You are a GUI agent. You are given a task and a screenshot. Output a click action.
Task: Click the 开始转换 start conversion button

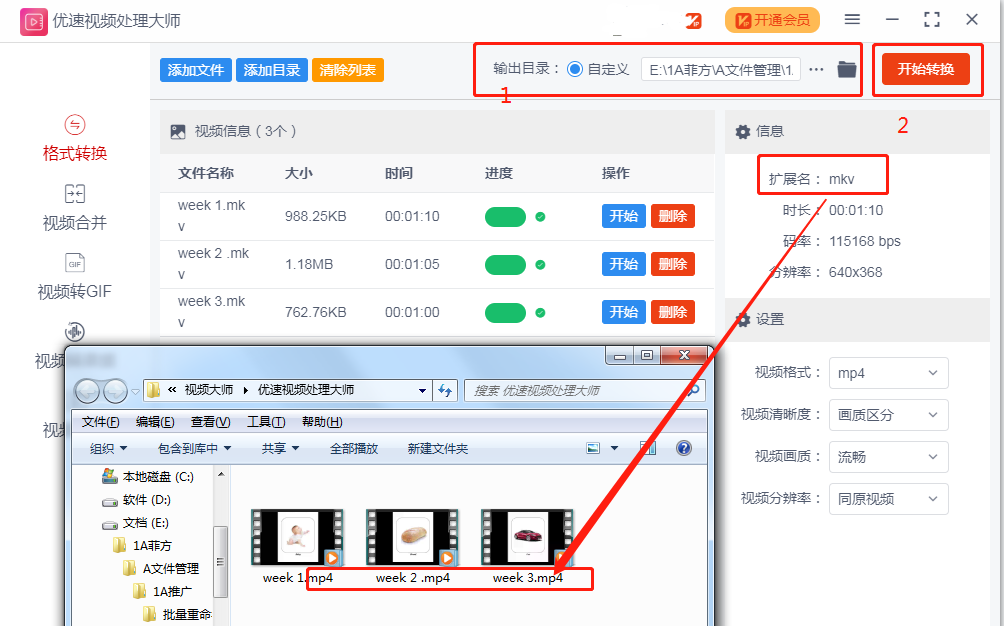point(925,69)
